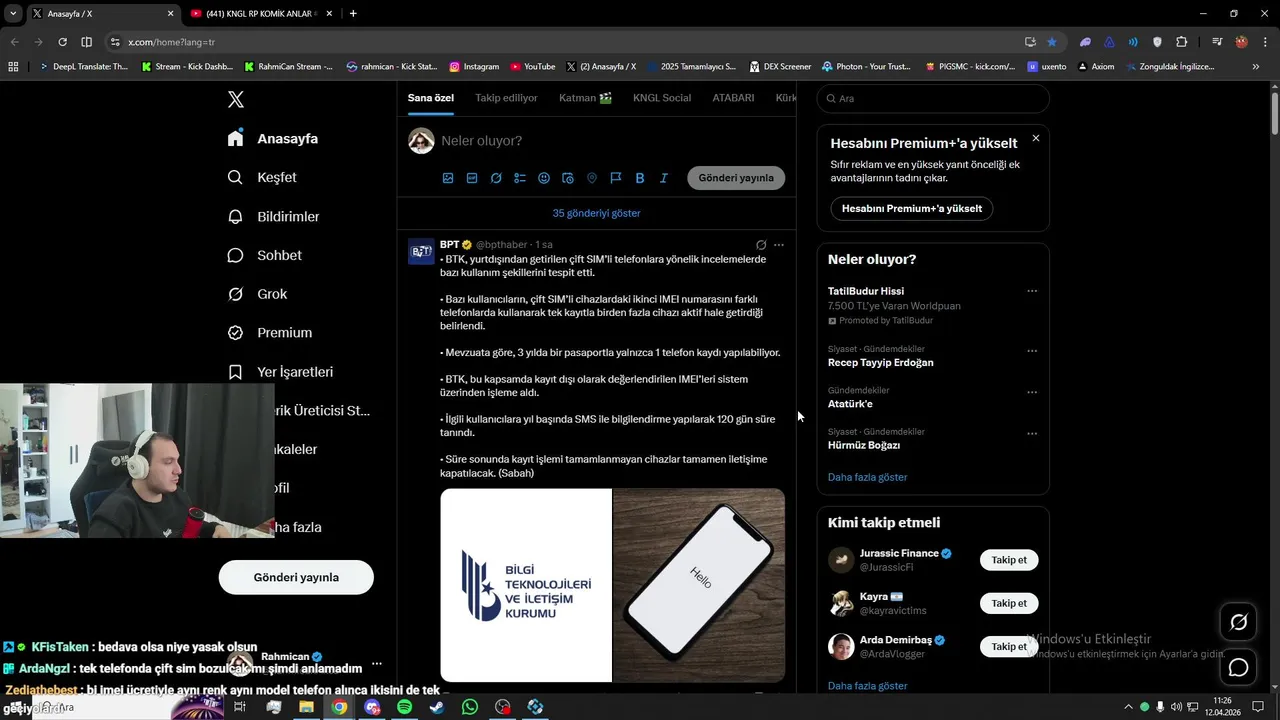Open Keşfet explore page
This screenshot has height=720, width=1280.
tap(262, 177)
